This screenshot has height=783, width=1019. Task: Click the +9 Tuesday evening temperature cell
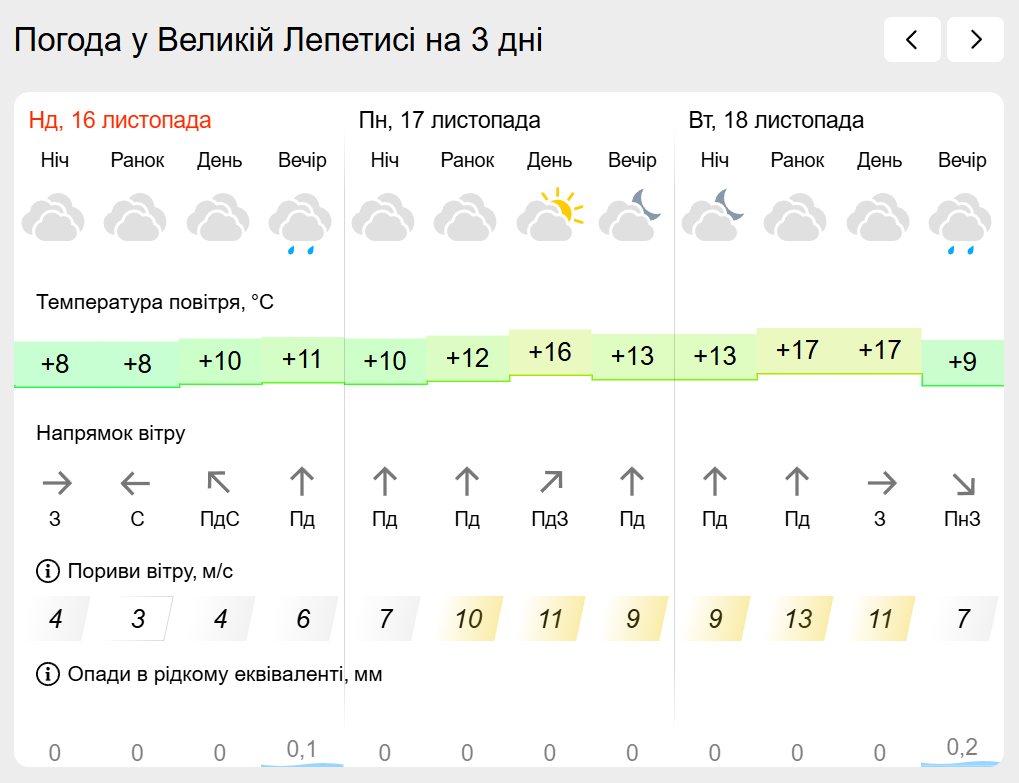coord(962,362)
